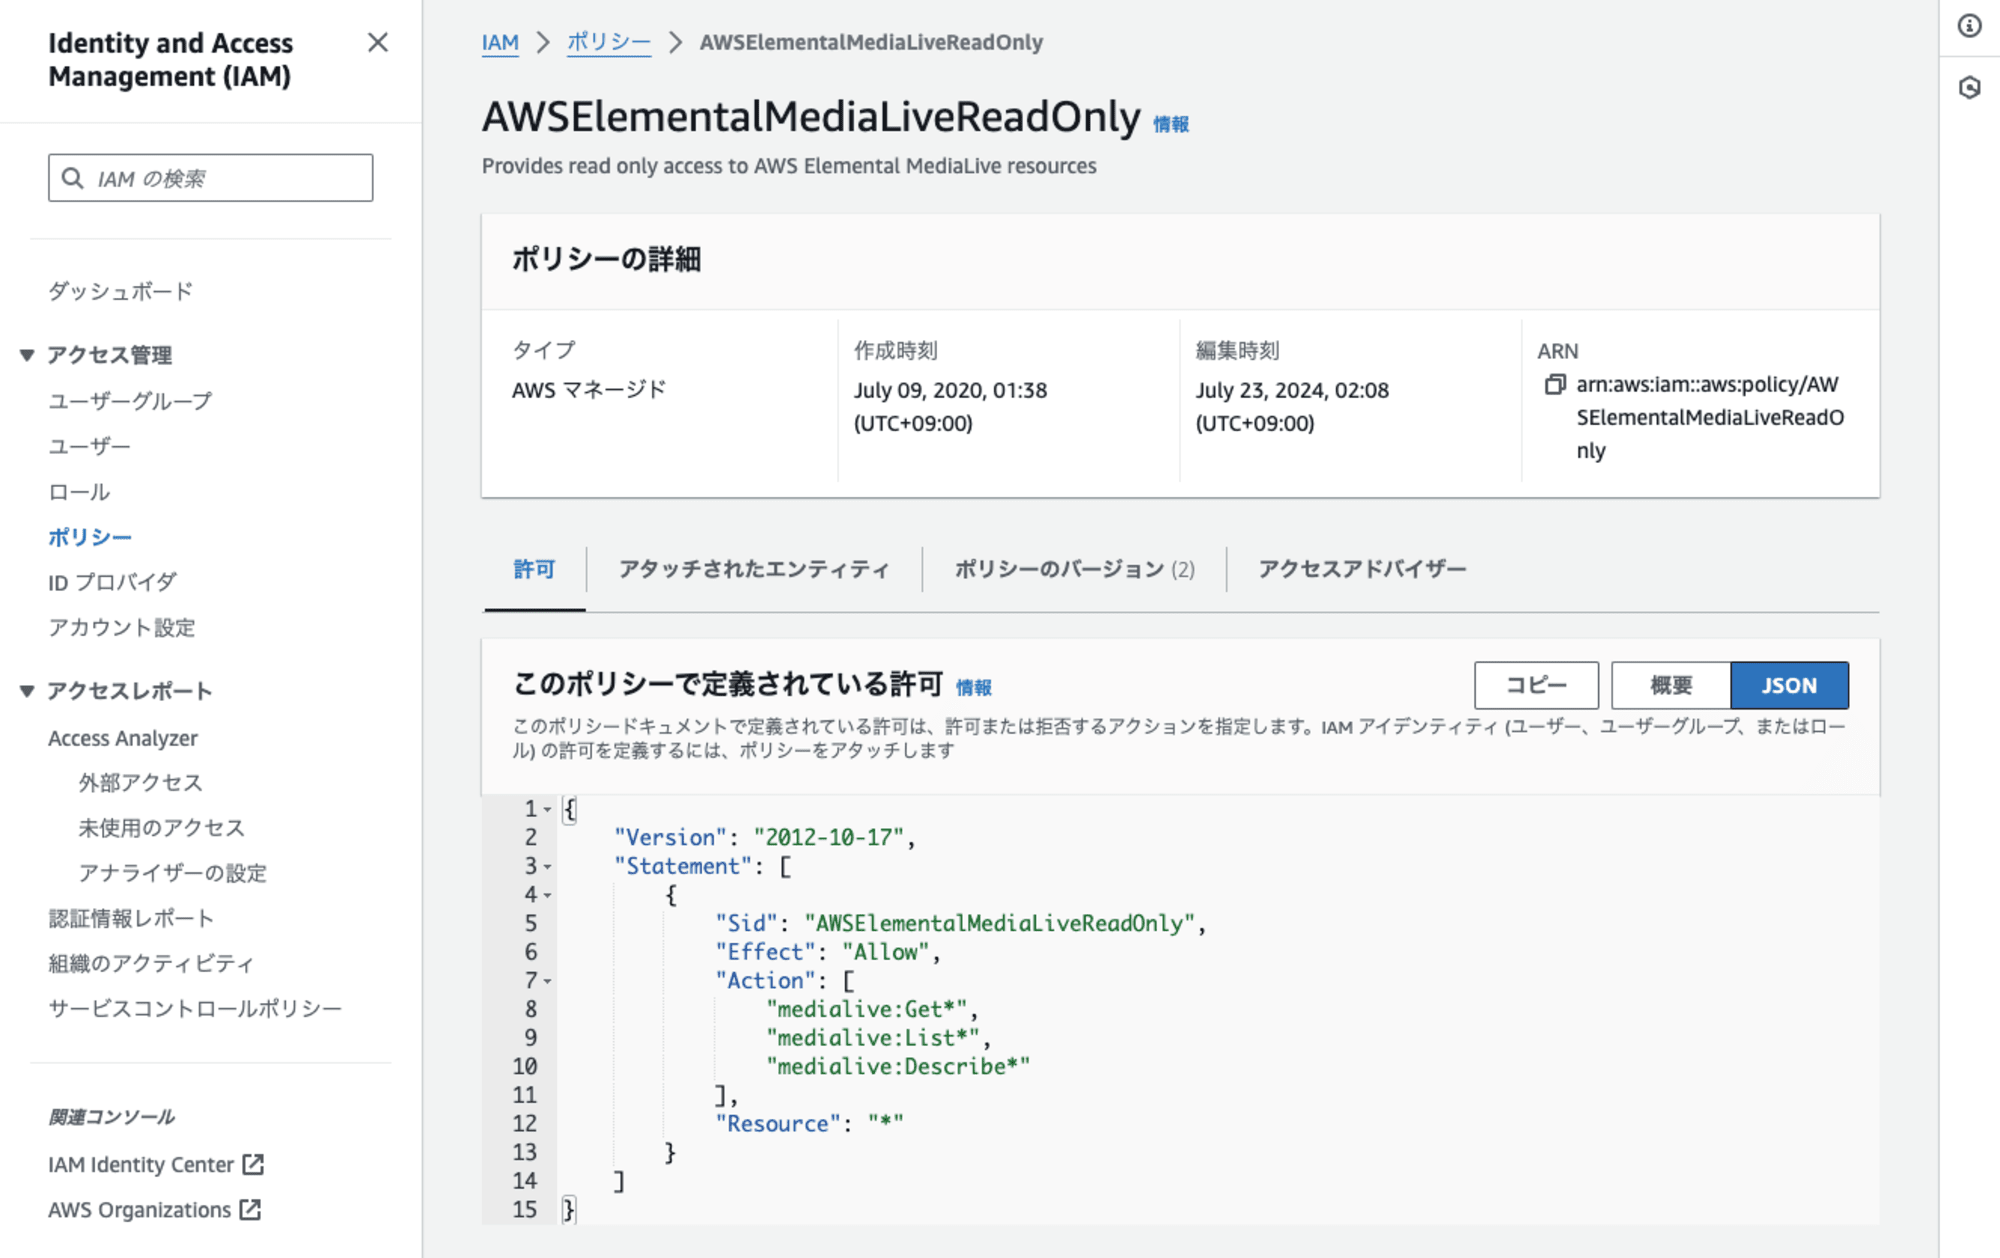Screen dimensions: 2000x1258
Task: Click "medialive:Describe*" in the JSON
Action: pyautogui.click(x=898, y=1067)
